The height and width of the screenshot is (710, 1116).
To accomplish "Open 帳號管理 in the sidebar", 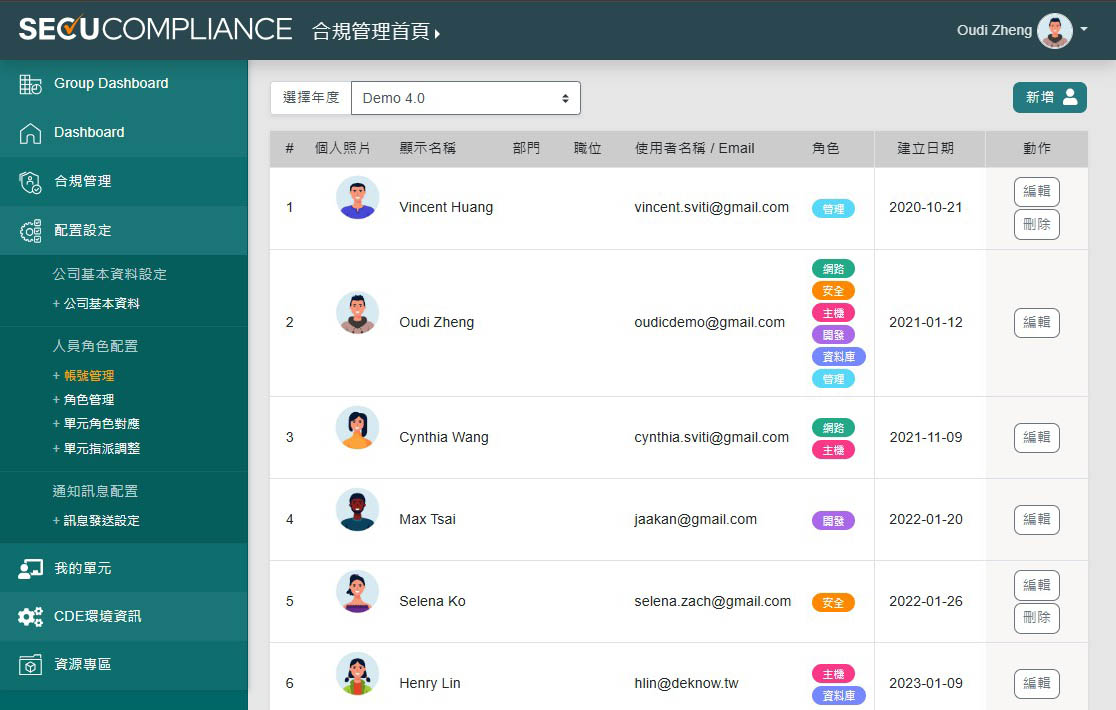I will [89, 376].
